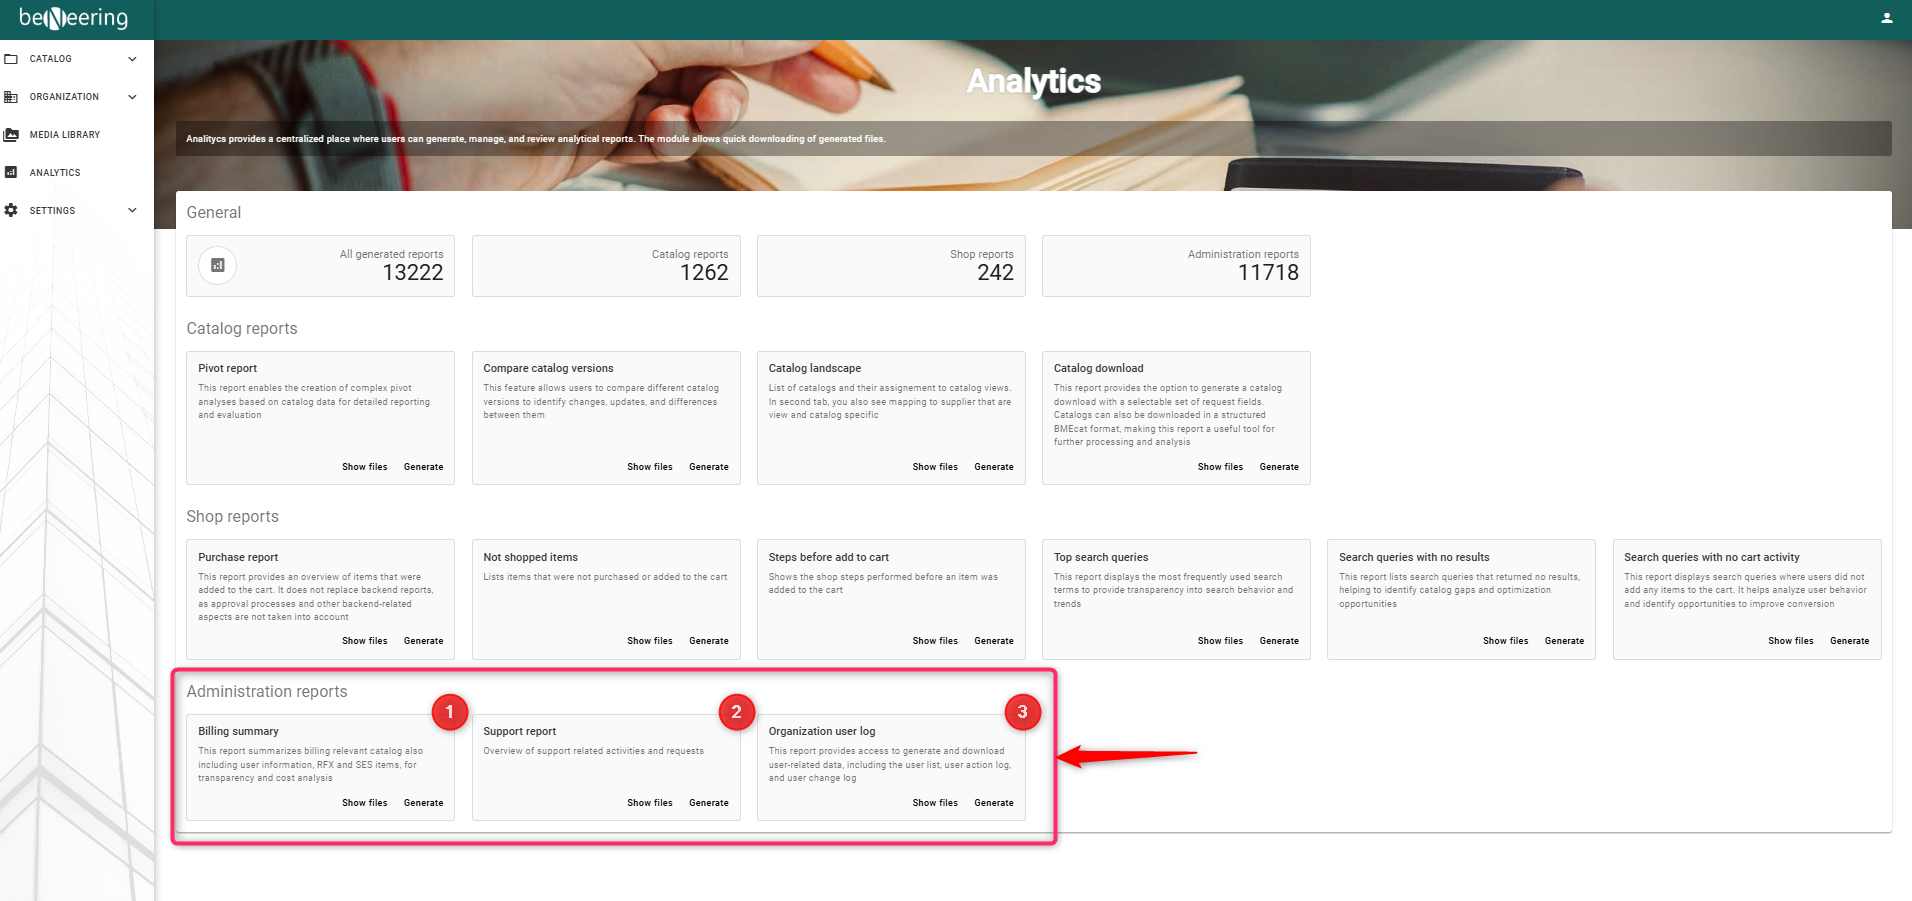Click the Media Library icon in sidebar

pyautogui.click(x=12, y=135)
